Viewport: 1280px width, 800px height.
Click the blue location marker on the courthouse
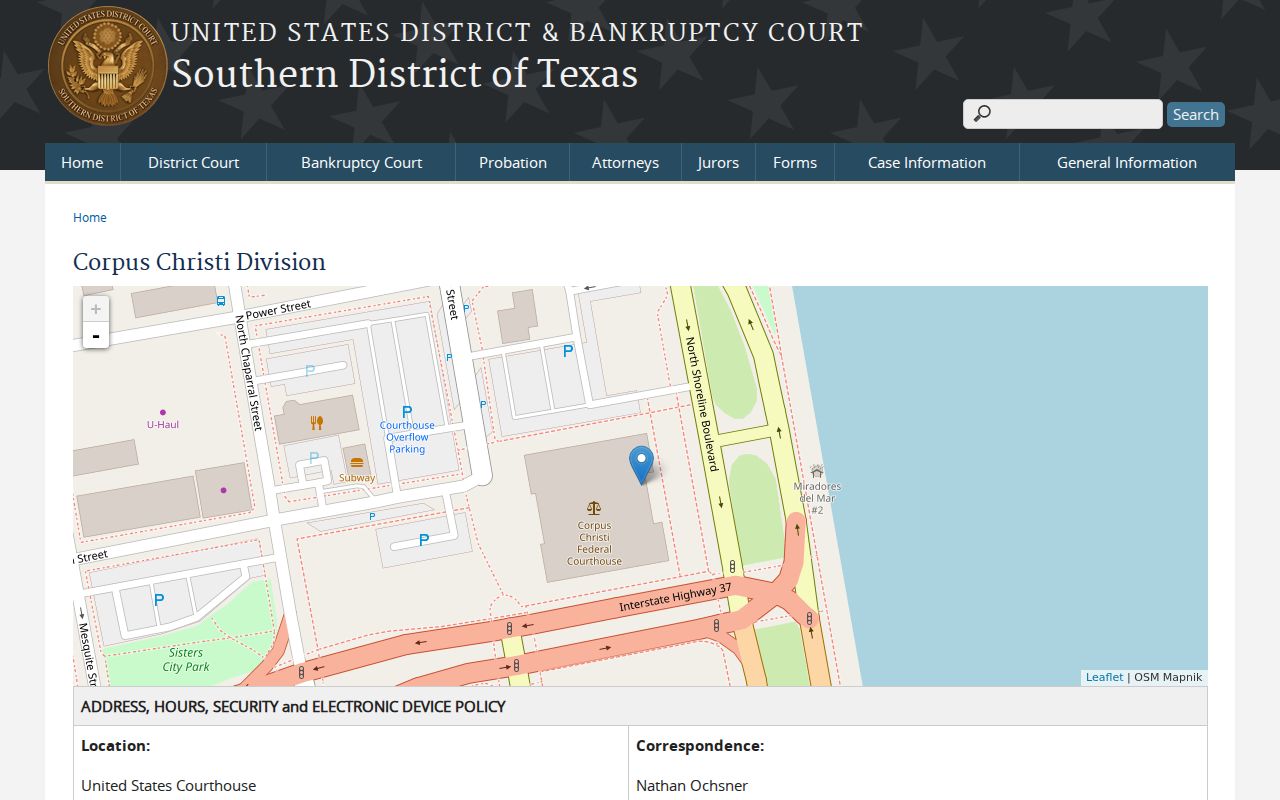[x=641, y=466]
